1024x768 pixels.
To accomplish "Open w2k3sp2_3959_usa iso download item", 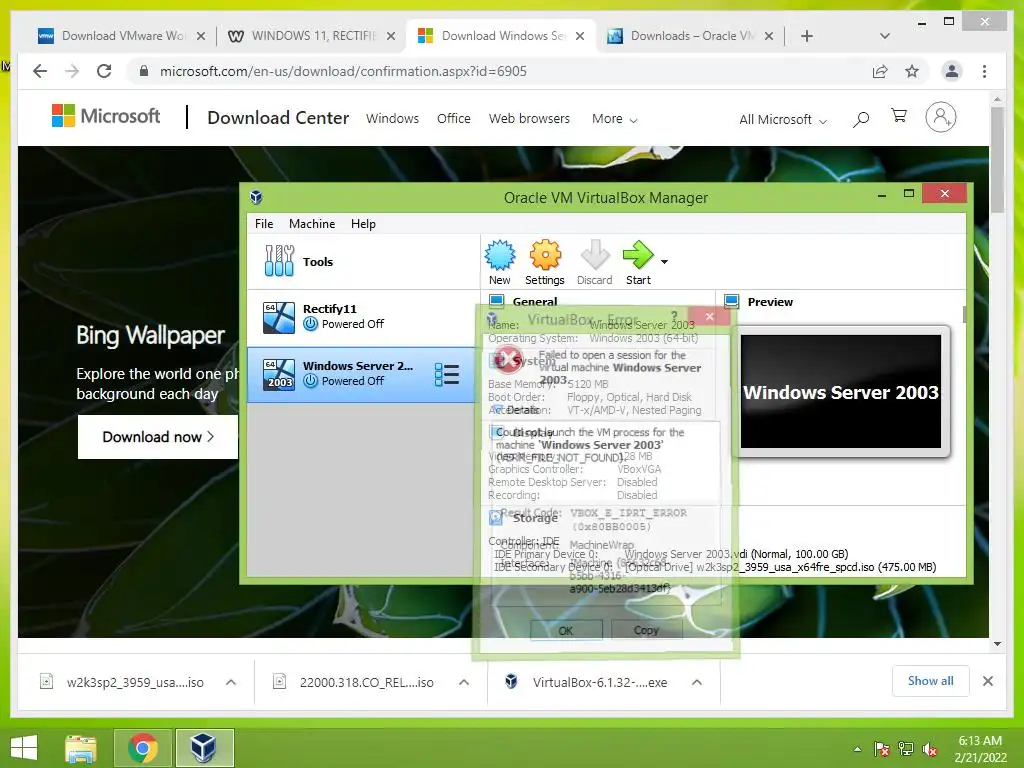I will pos(124,682).
